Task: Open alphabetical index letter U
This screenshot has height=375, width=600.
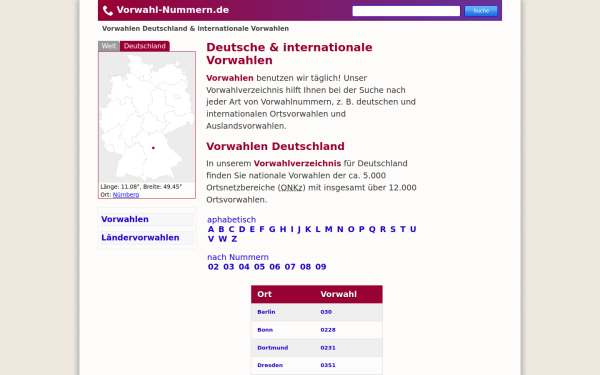Action: point(413,229)
